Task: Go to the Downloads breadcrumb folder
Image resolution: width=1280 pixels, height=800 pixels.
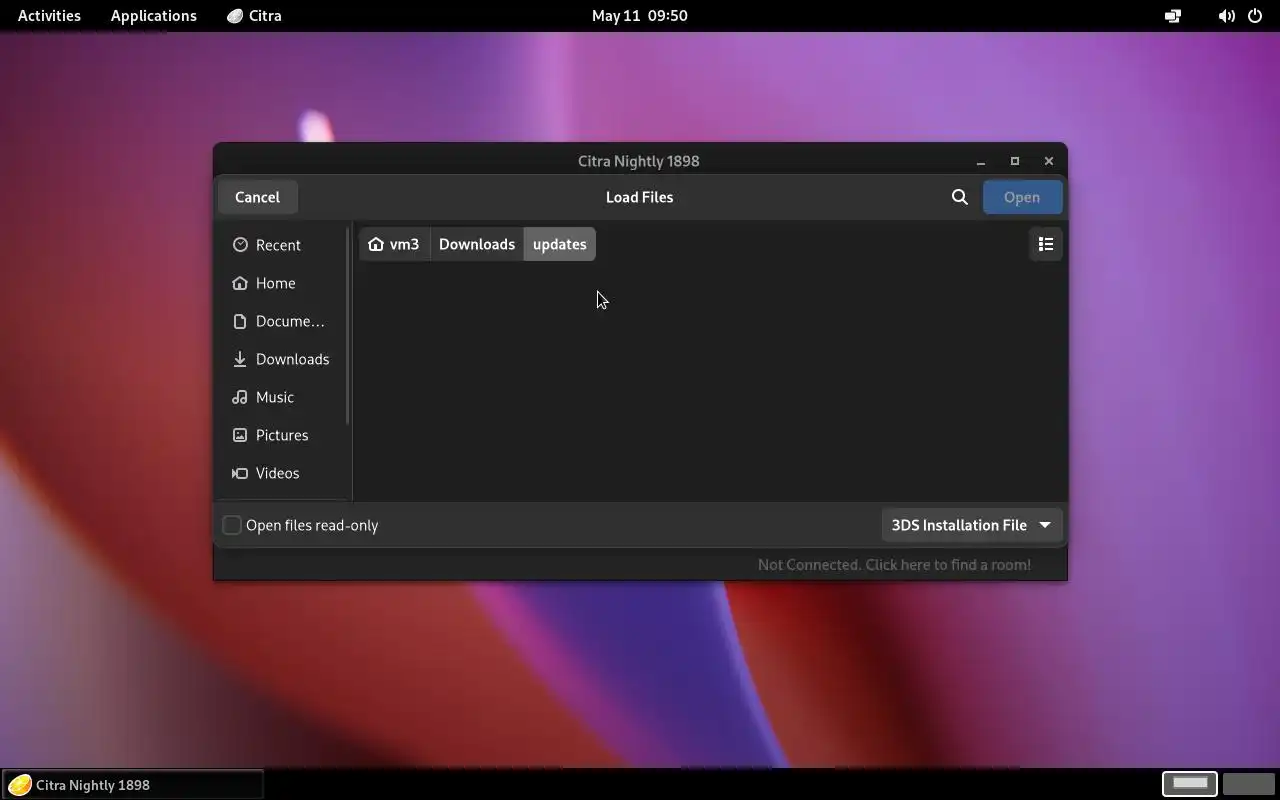Action: 477,244
